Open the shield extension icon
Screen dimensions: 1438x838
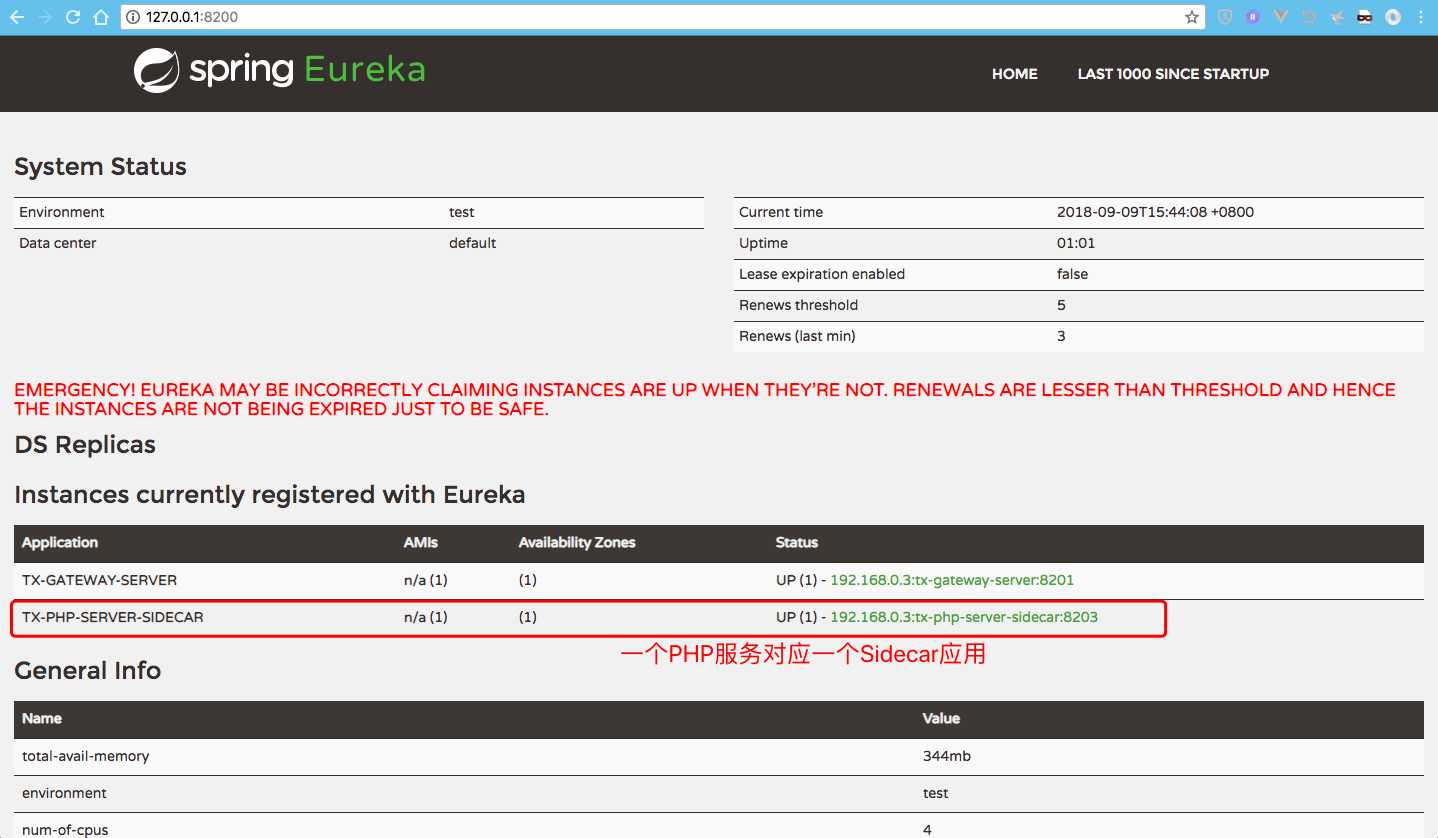[1225, 17]
